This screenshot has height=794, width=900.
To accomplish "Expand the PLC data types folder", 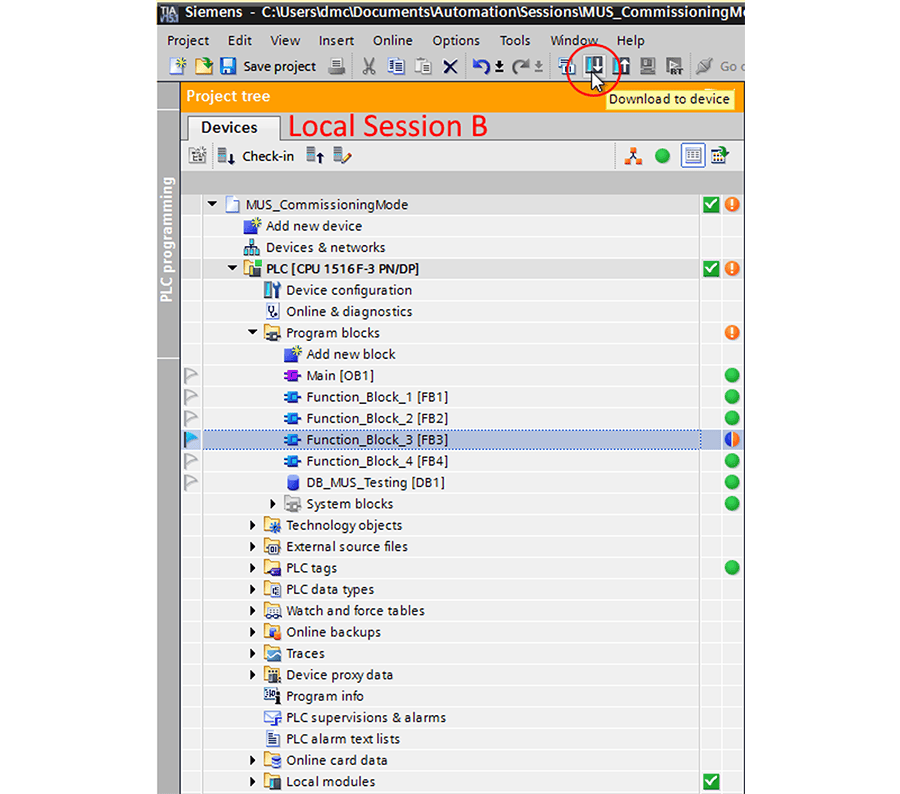I will point(253,589).
